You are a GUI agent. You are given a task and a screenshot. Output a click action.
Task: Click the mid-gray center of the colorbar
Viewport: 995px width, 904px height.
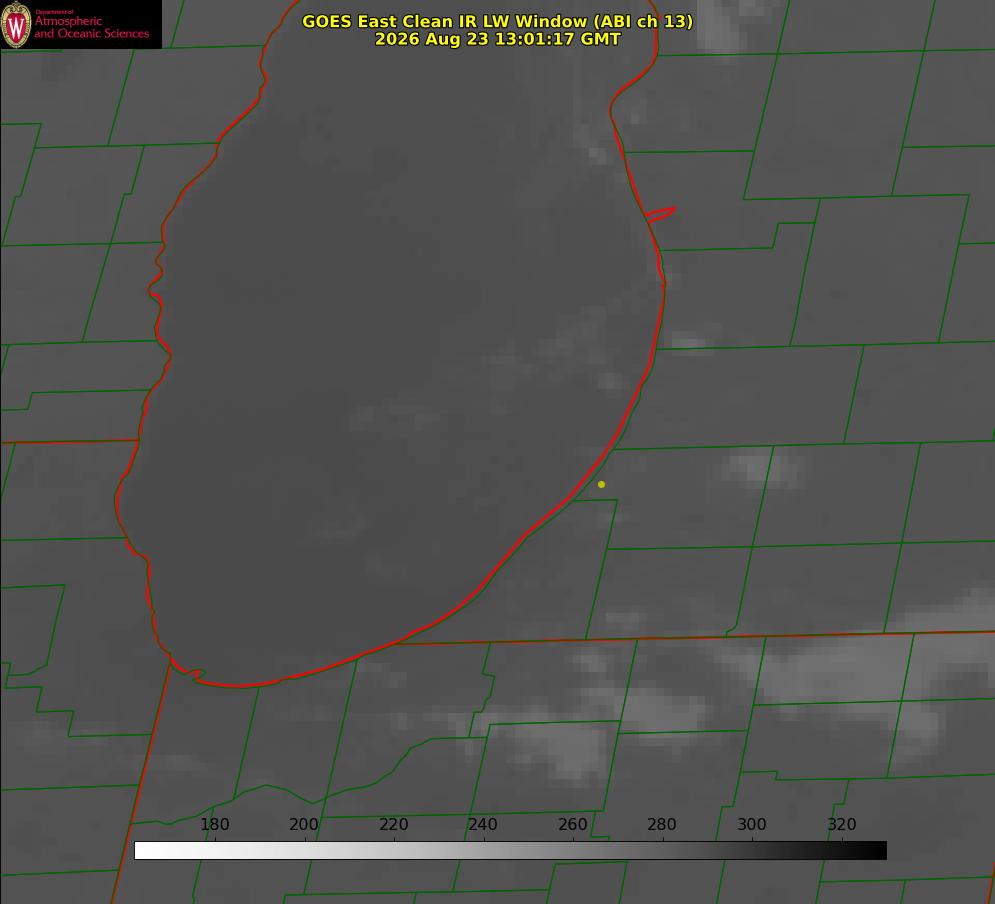click(x=510, y=850)
